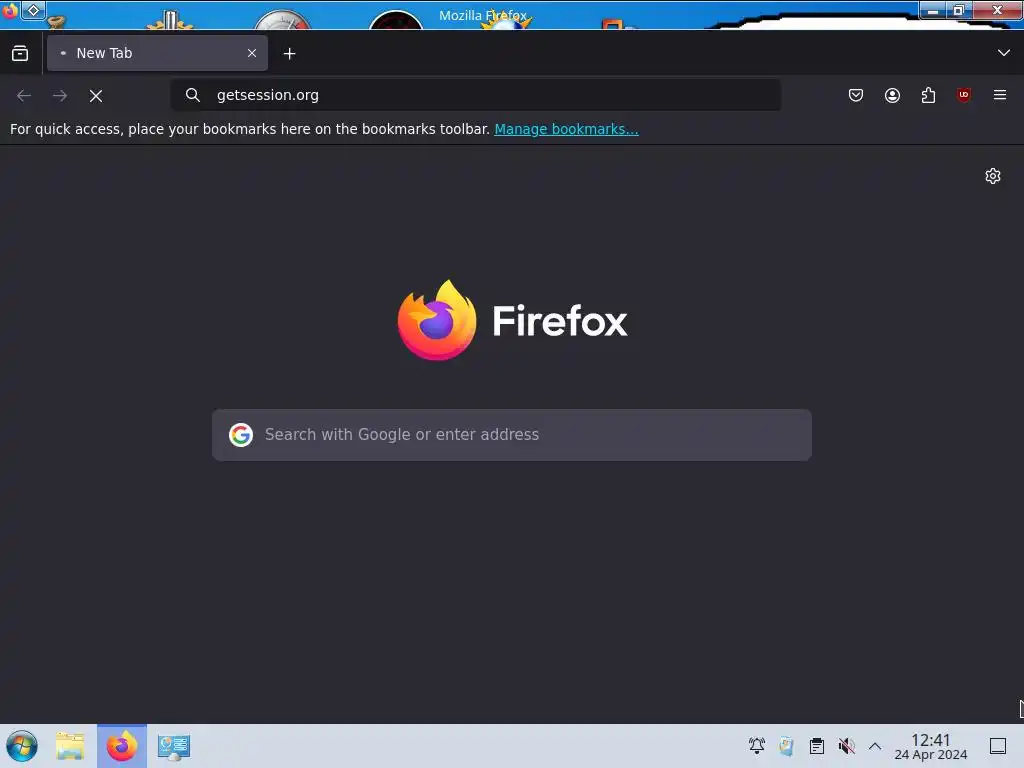Stop loading the page
The height and width of the screenshot is (768, 1024).
point(96,96)
